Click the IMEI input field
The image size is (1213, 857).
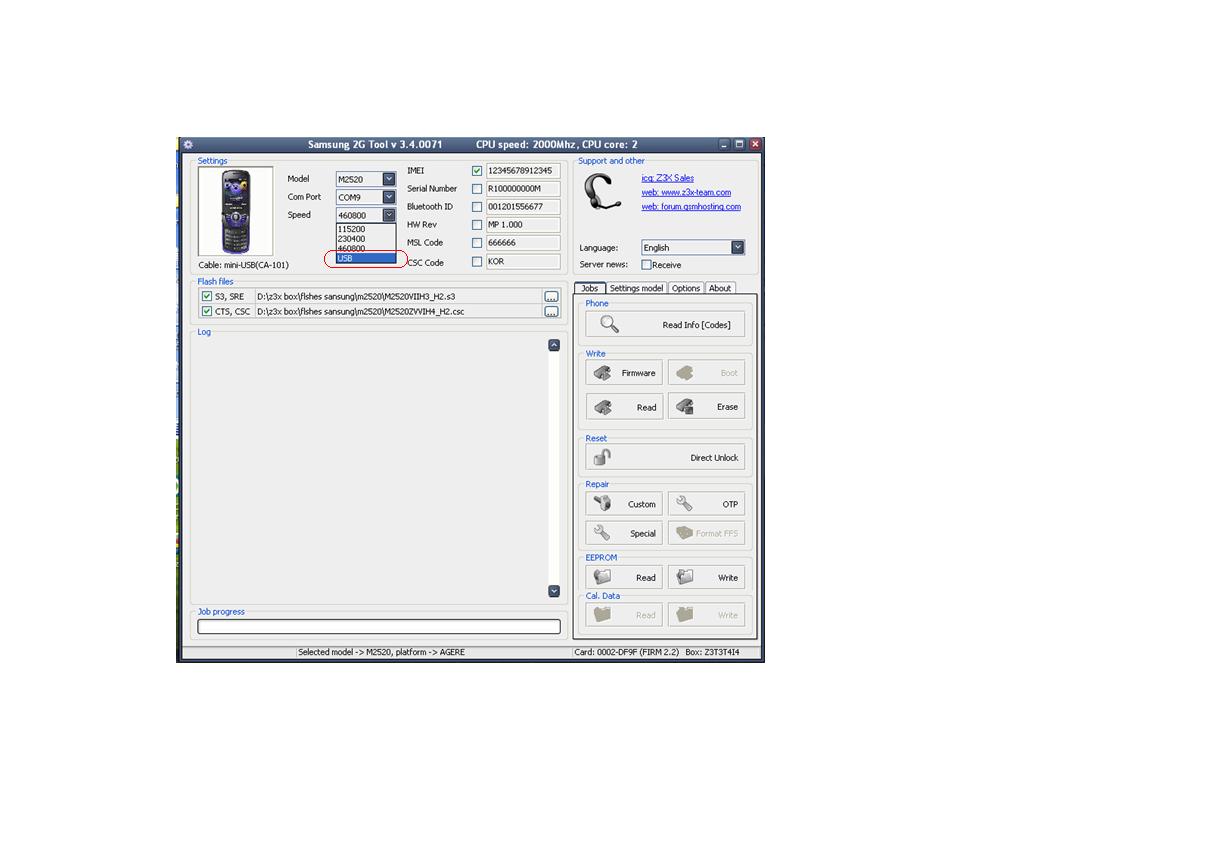[523, 171]
